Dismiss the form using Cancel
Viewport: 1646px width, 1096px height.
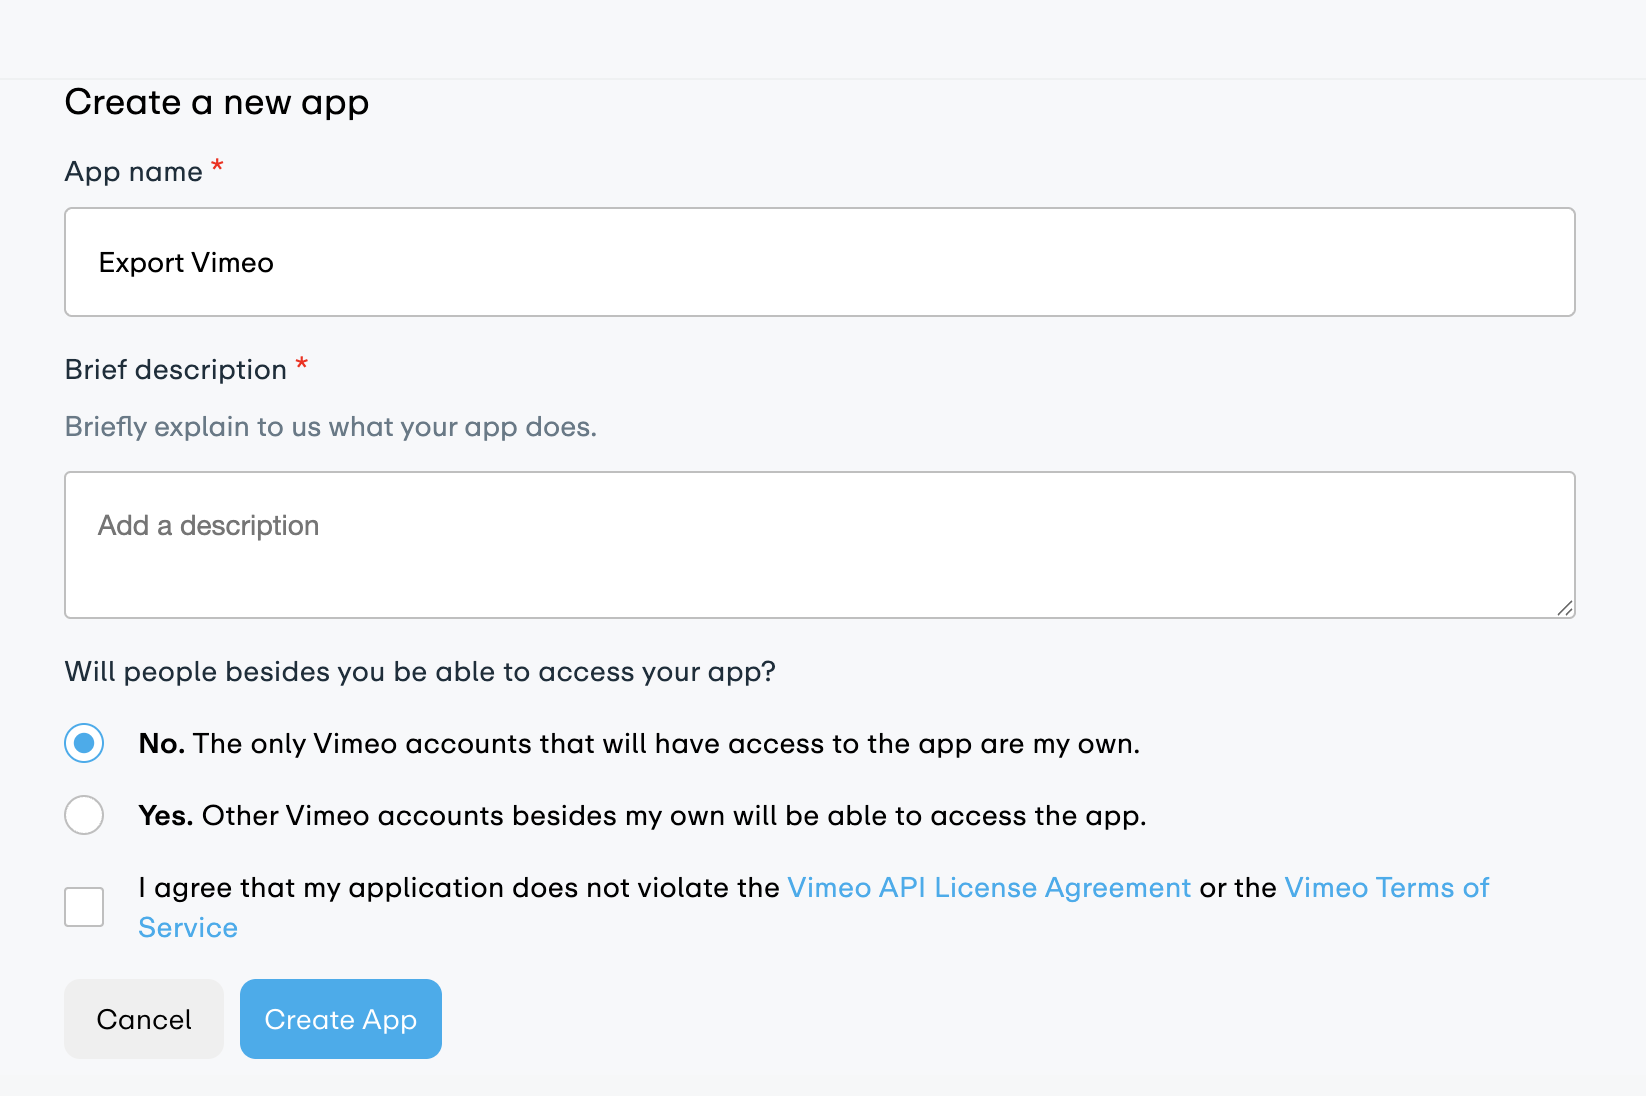click(143, 1019)
